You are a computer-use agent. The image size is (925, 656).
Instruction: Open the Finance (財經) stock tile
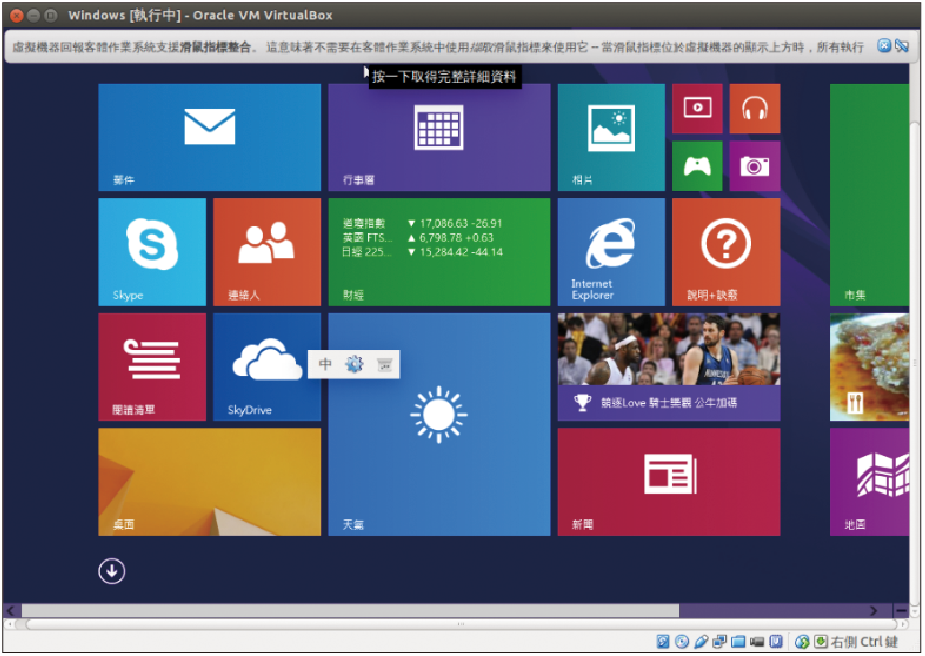pyautogui.click(x=439, y=252)
